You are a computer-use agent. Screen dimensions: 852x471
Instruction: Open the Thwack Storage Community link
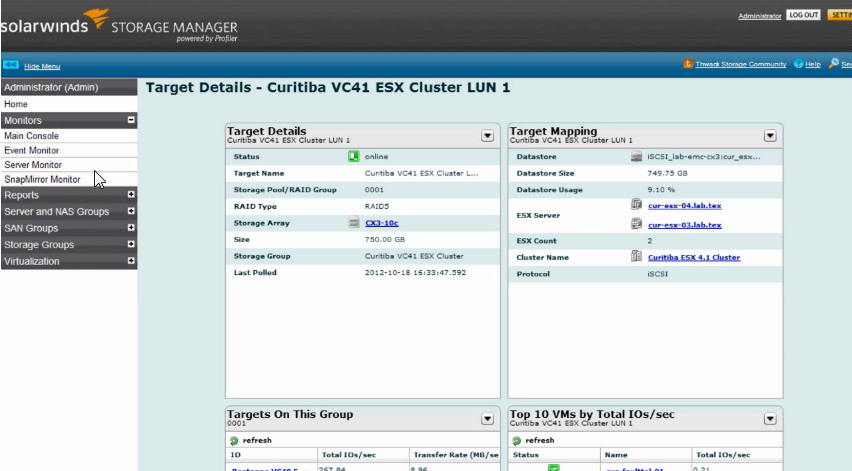(741, 64)
